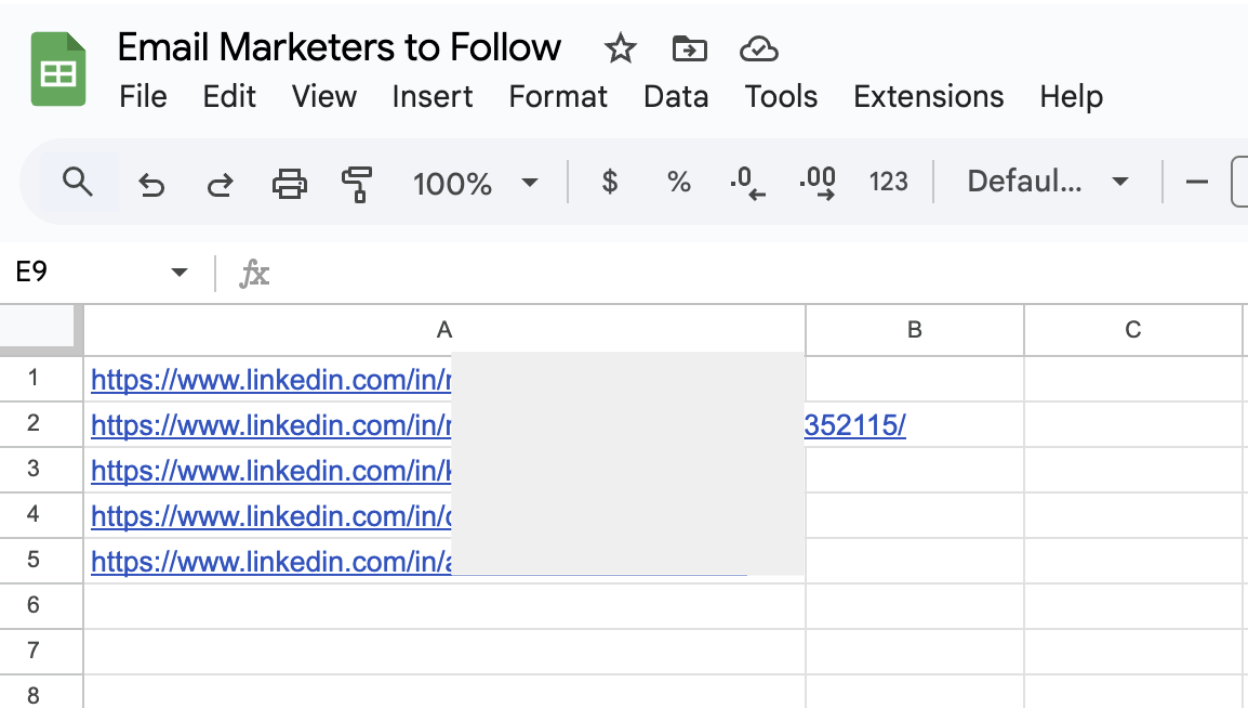Select row 4 header
The image size is (1250, 718).
coord(41,515)
